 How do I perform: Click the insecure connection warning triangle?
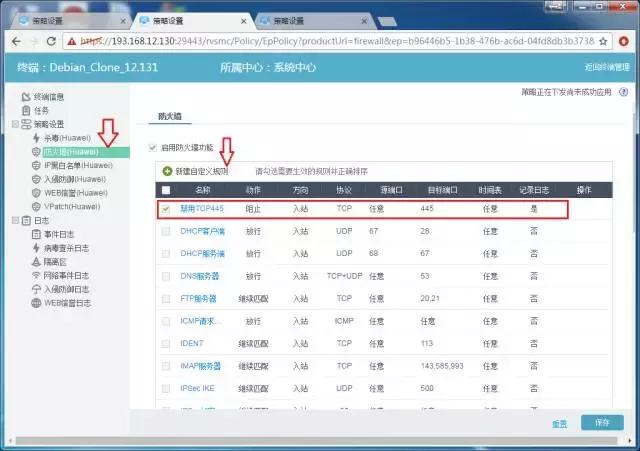coord(72,41)
